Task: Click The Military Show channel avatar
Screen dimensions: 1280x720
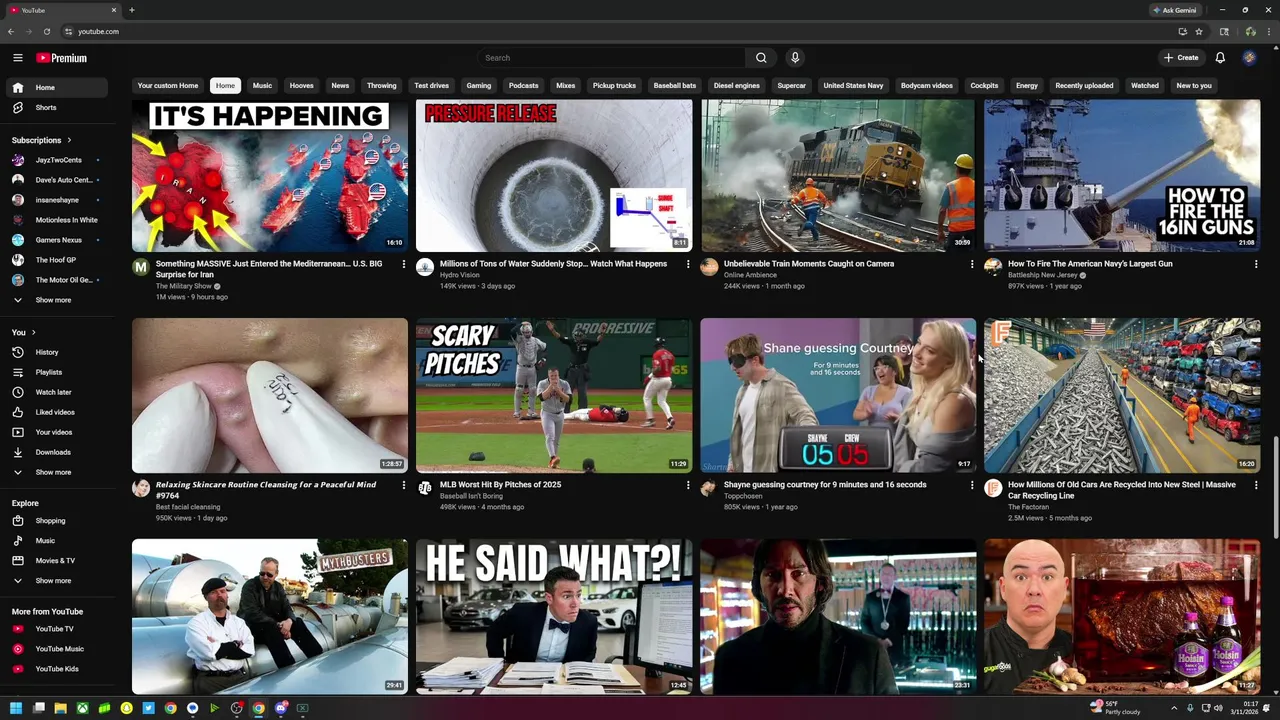Action: 141,267
